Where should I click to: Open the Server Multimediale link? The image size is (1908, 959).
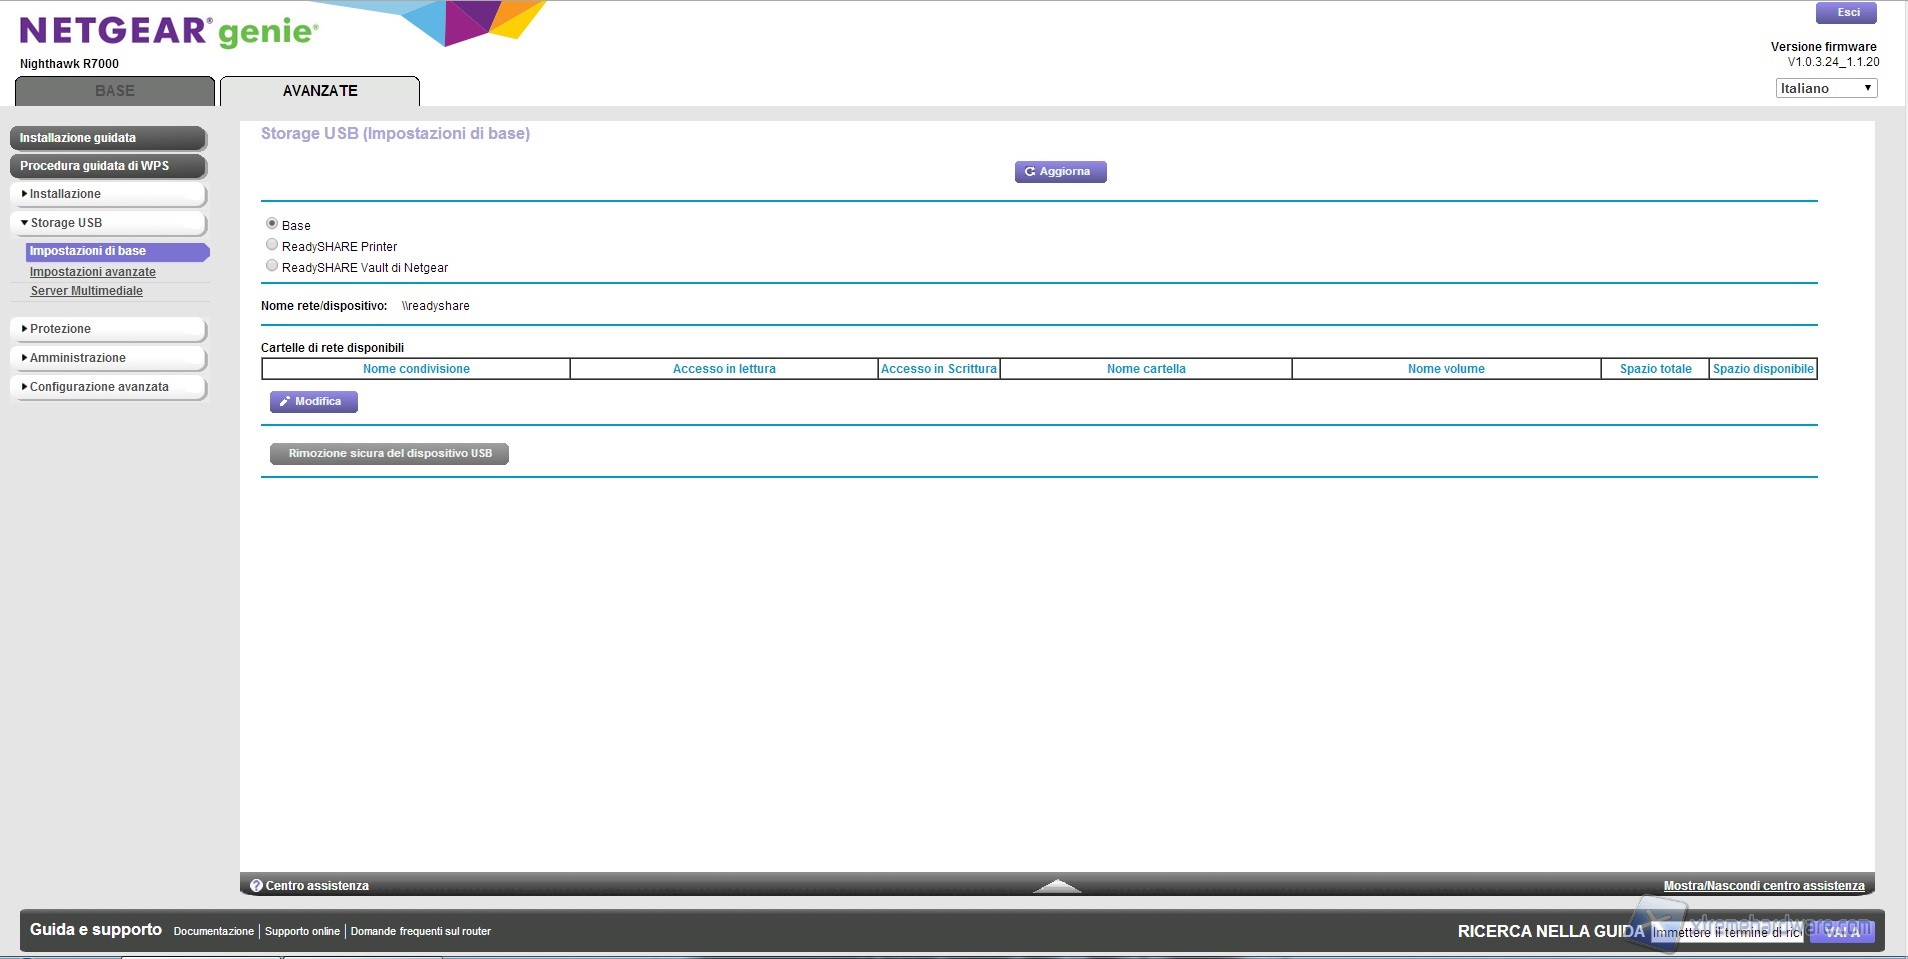coord(87,291)
